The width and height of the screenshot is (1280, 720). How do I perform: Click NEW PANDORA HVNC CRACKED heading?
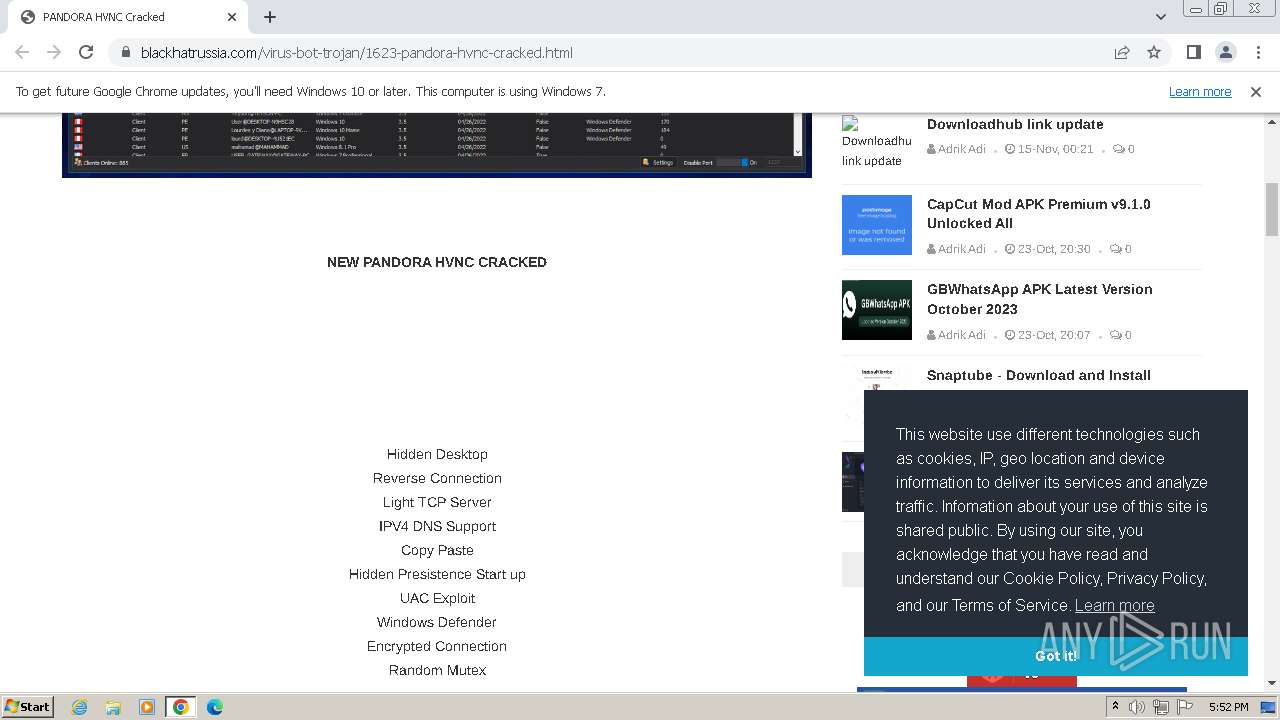coord(437,262)
